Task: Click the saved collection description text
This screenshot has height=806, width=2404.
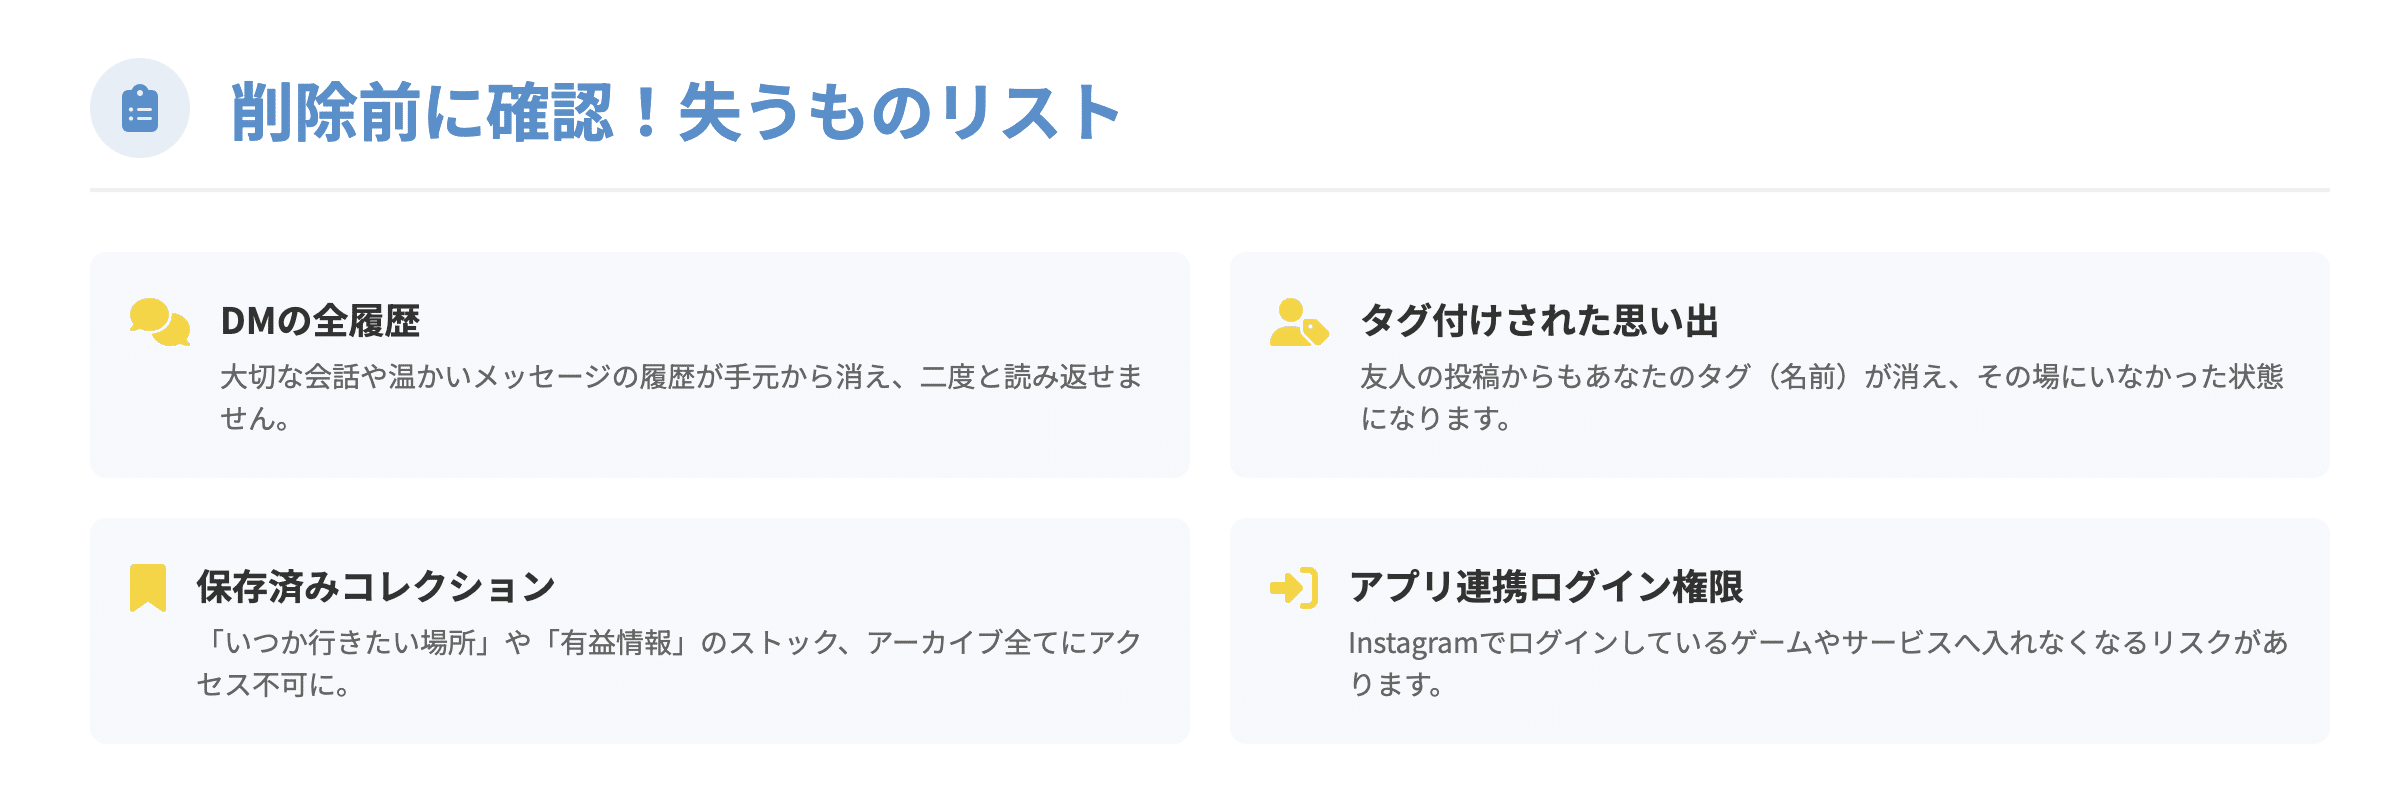Action: [x=668, y=662]
